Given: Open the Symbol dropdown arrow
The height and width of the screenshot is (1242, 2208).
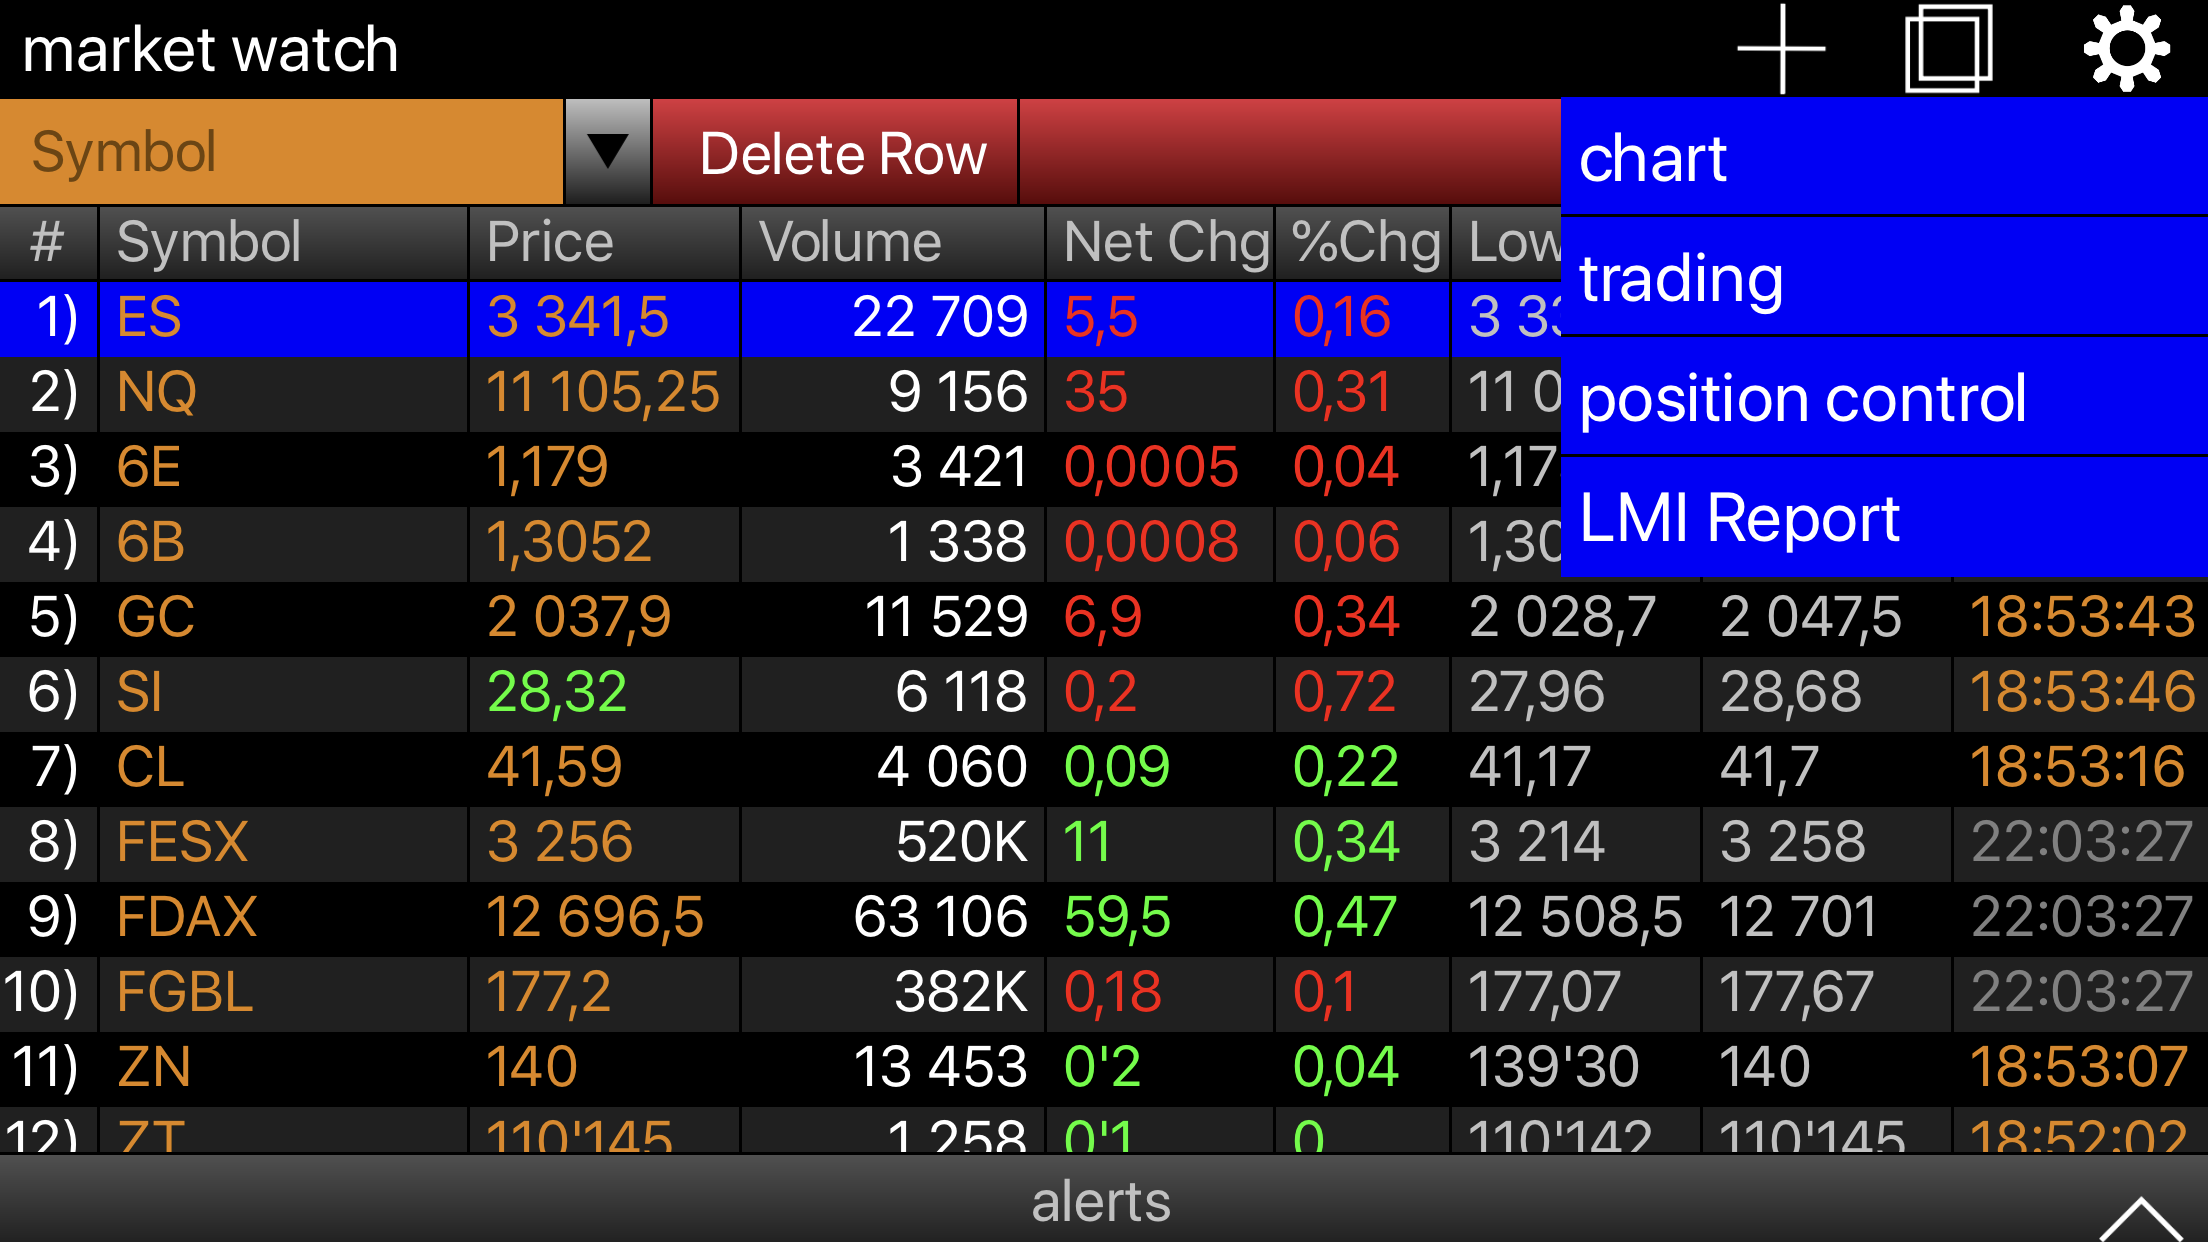Looking at the screenshot, I should tap(607, 152).
